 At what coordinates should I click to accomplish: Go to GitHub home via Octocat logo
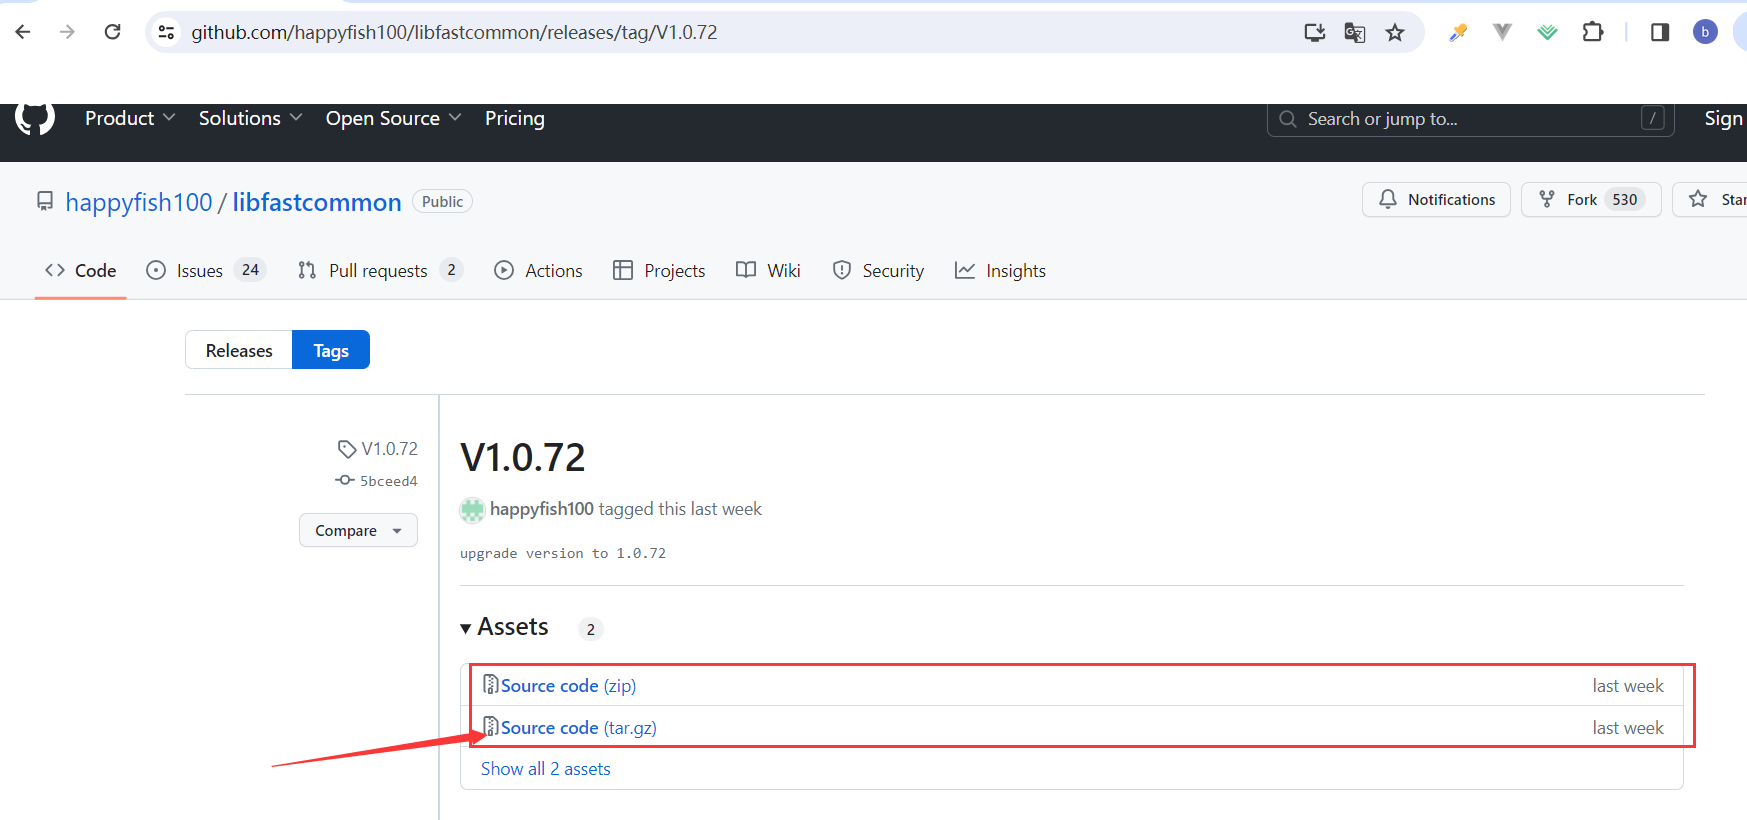point(35,118)
